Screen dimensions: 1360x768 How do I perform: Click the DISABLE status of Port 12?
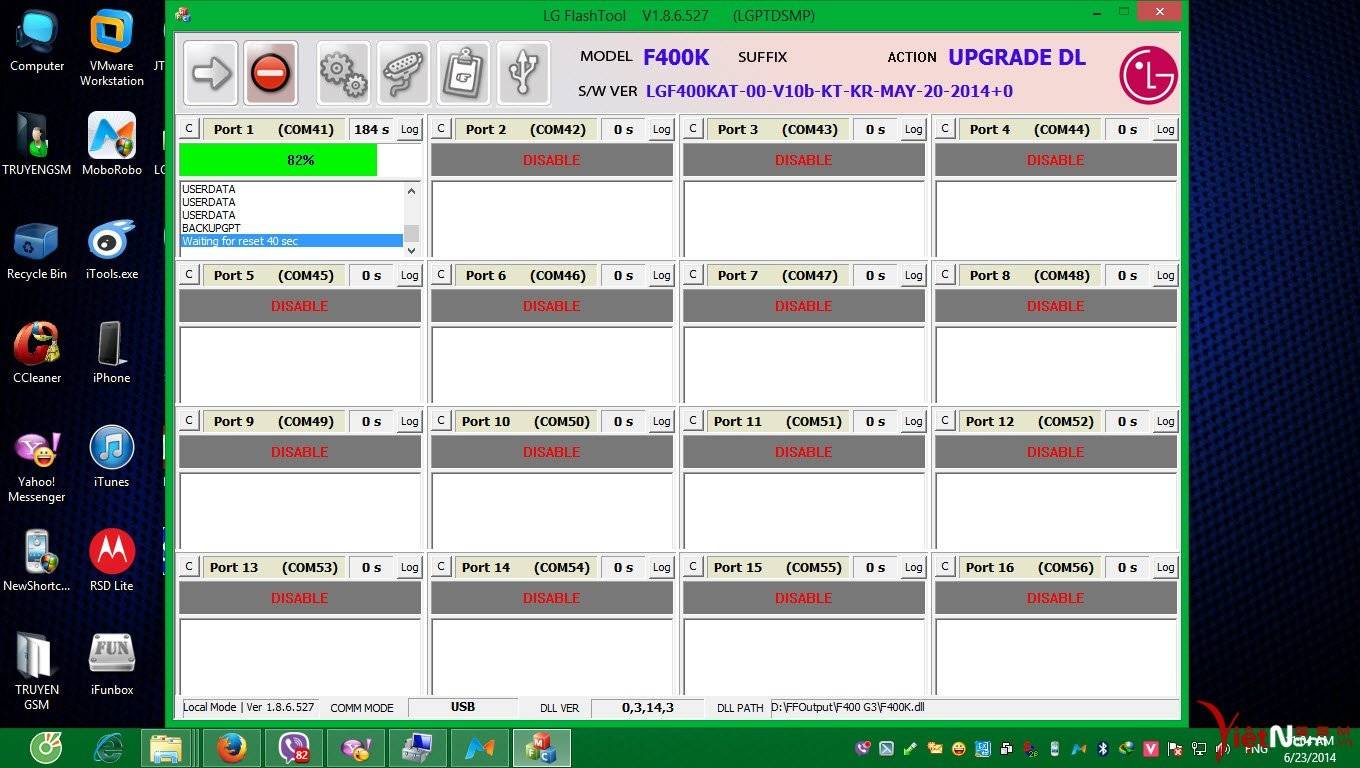tap(1056, 452)
